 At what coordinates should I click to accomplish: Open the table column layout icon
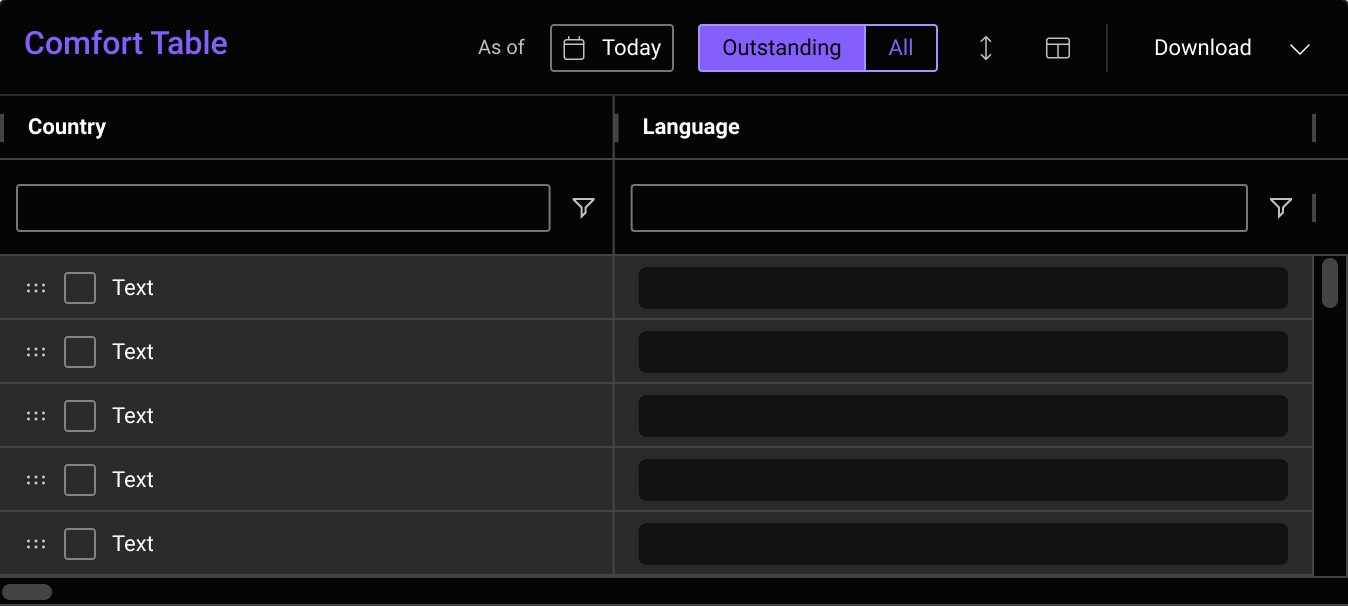pyautogui.click(x=1058, y=48)
